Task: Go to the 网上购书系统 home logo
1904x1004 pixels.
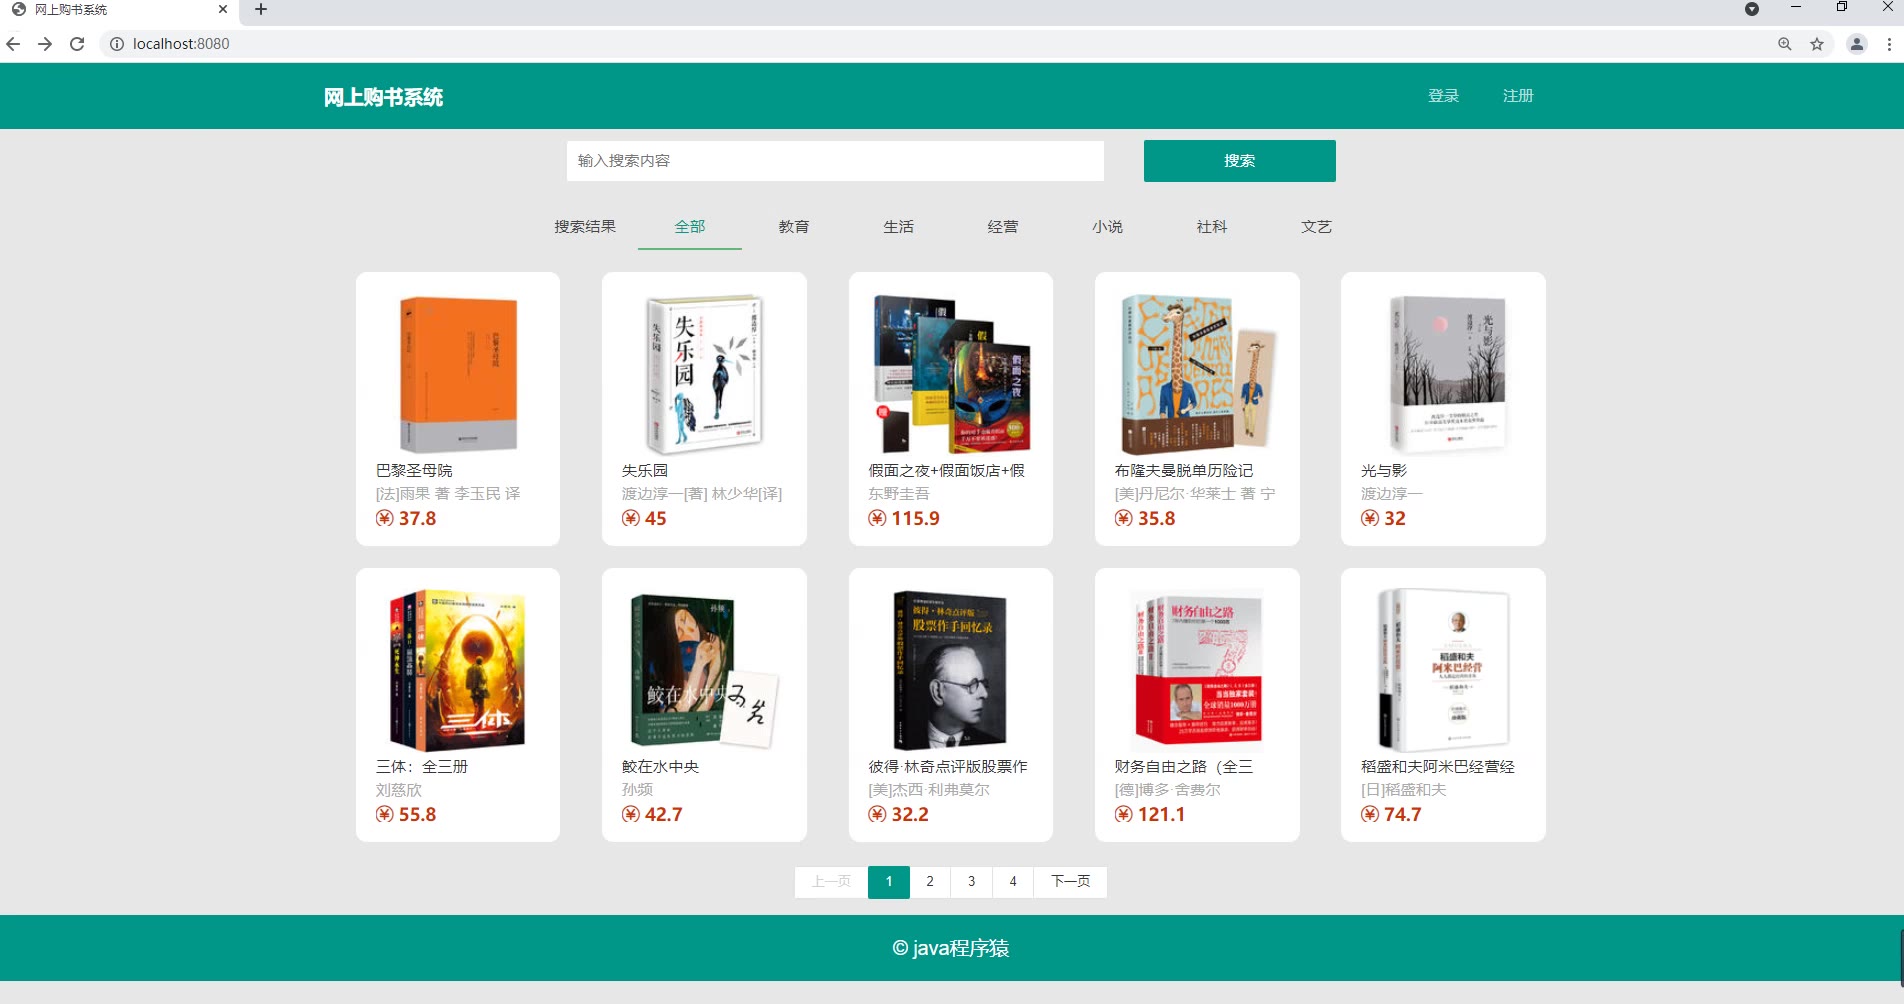Action: (383, 97)
